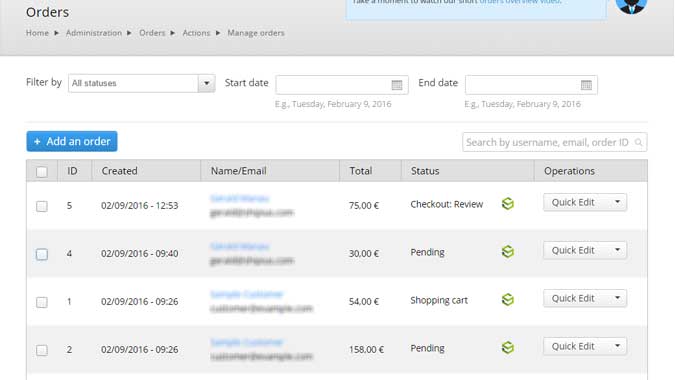Screen dimensions: 675x380
Task: Open customer name link for order 1
Action: (247, 294)
